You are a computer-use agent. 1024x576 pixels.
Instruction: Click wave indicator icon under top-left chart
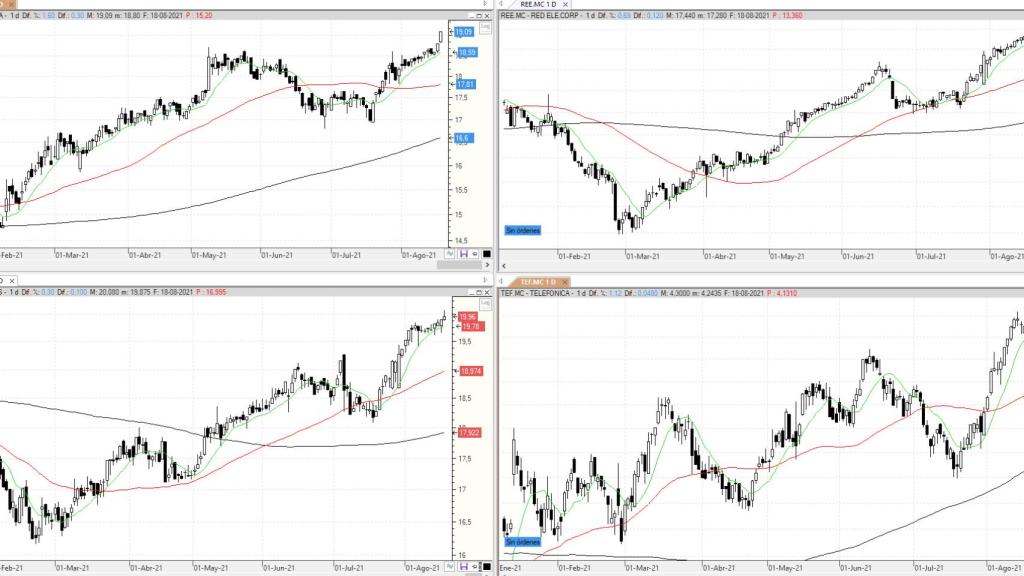(451, 255)
